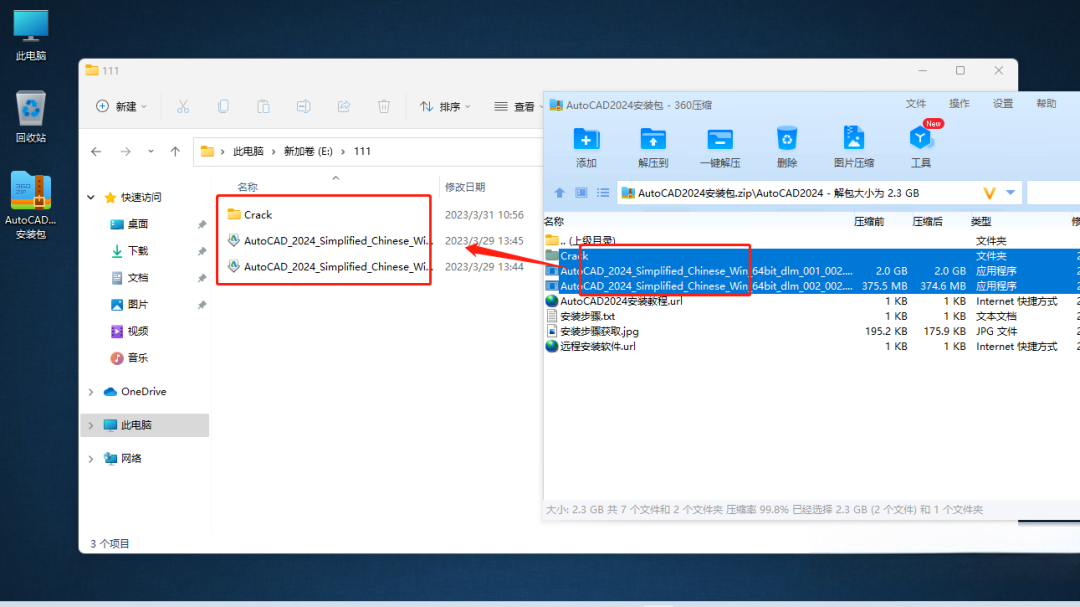
Task: Select Crack folder in Explorer 111 window
Action: click(x=258, y=215)
